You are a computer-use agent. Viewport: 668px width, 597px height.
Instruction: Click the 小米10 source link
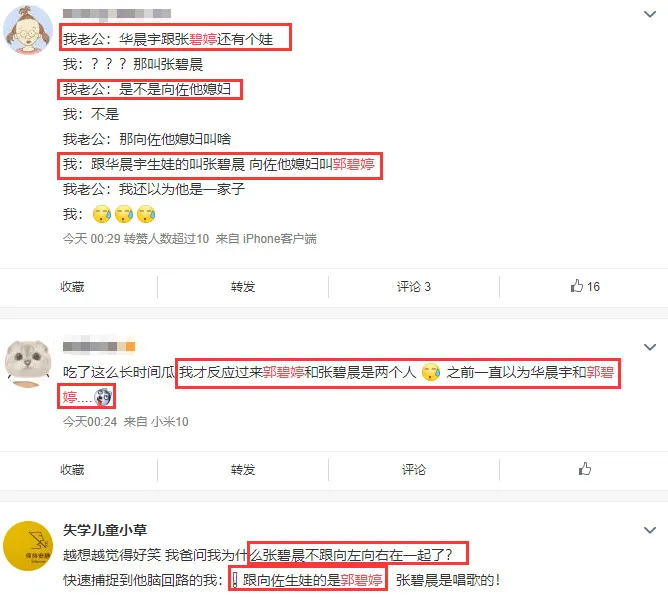click(170, 422)
